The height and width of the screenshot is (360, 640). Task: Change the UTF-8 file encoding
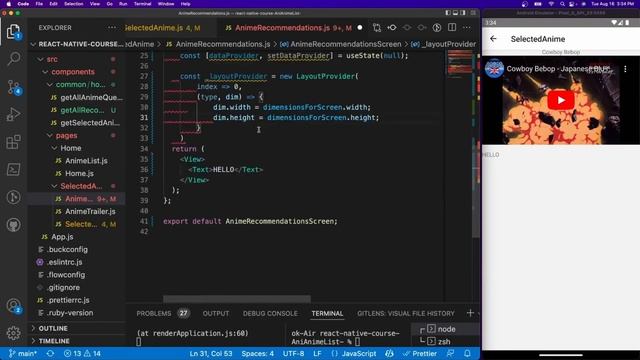click(x=293, y=353)
